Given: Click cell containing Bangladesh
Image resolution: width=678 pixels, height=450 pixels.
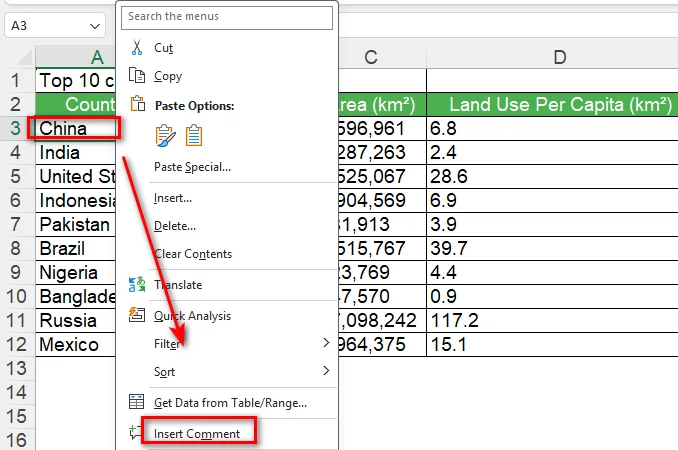Looking at the screenshot, I should coord(76,296).
